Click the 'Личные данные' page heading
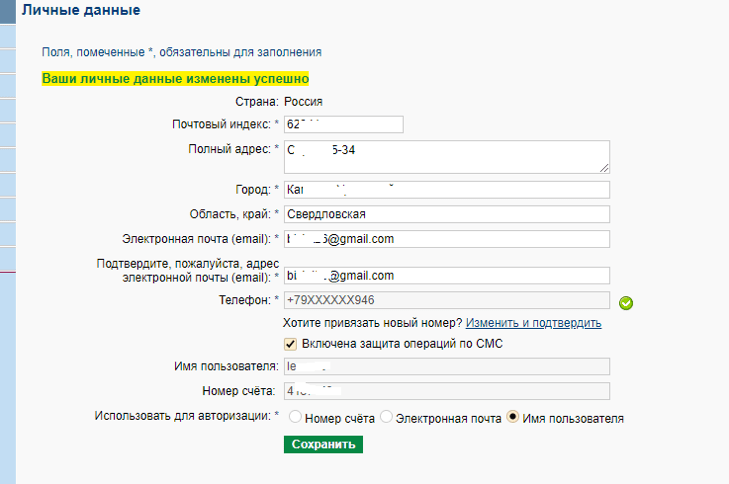The height and width of the screenshot is (484, 729). coord(81,11)
